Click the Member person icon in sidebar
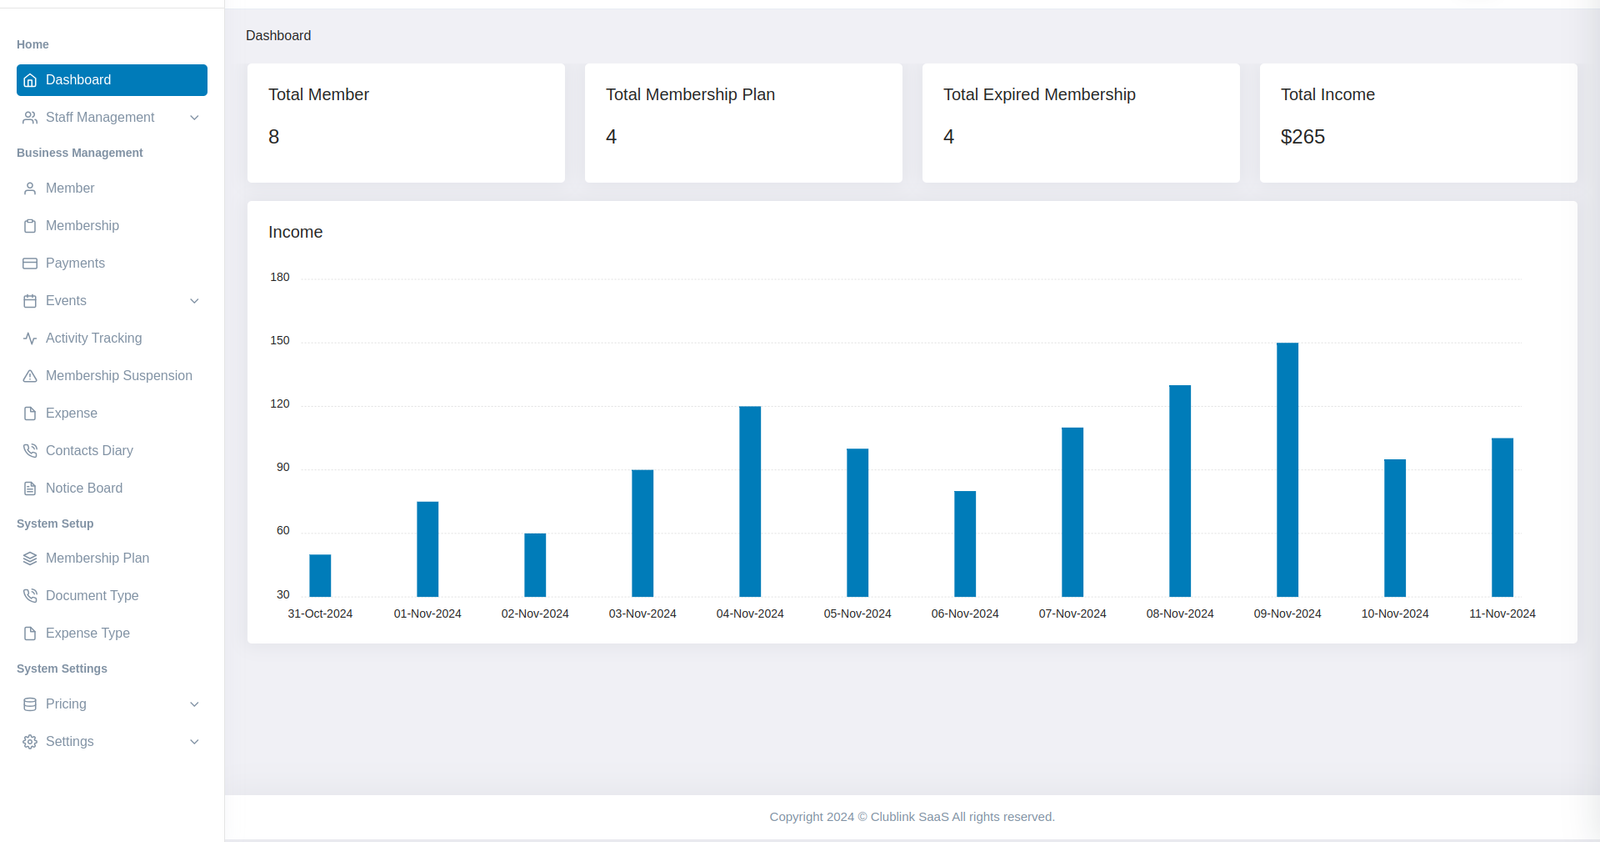This screenshot has width=1600, height=842. coord(30,188)
